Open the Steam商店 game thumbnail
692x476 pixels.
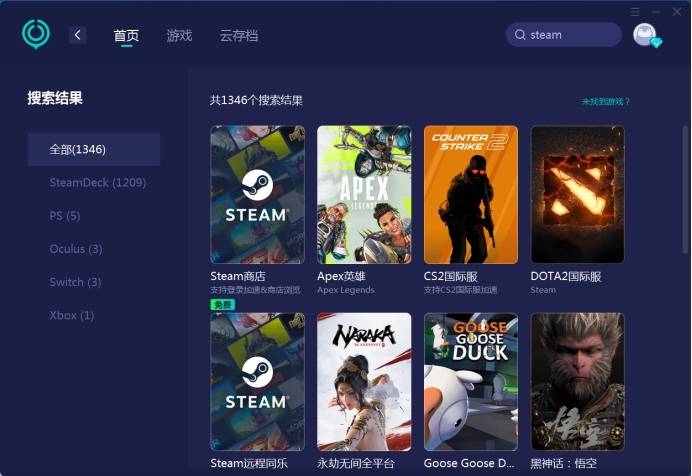pyautogui.click(x=257, y=194)
